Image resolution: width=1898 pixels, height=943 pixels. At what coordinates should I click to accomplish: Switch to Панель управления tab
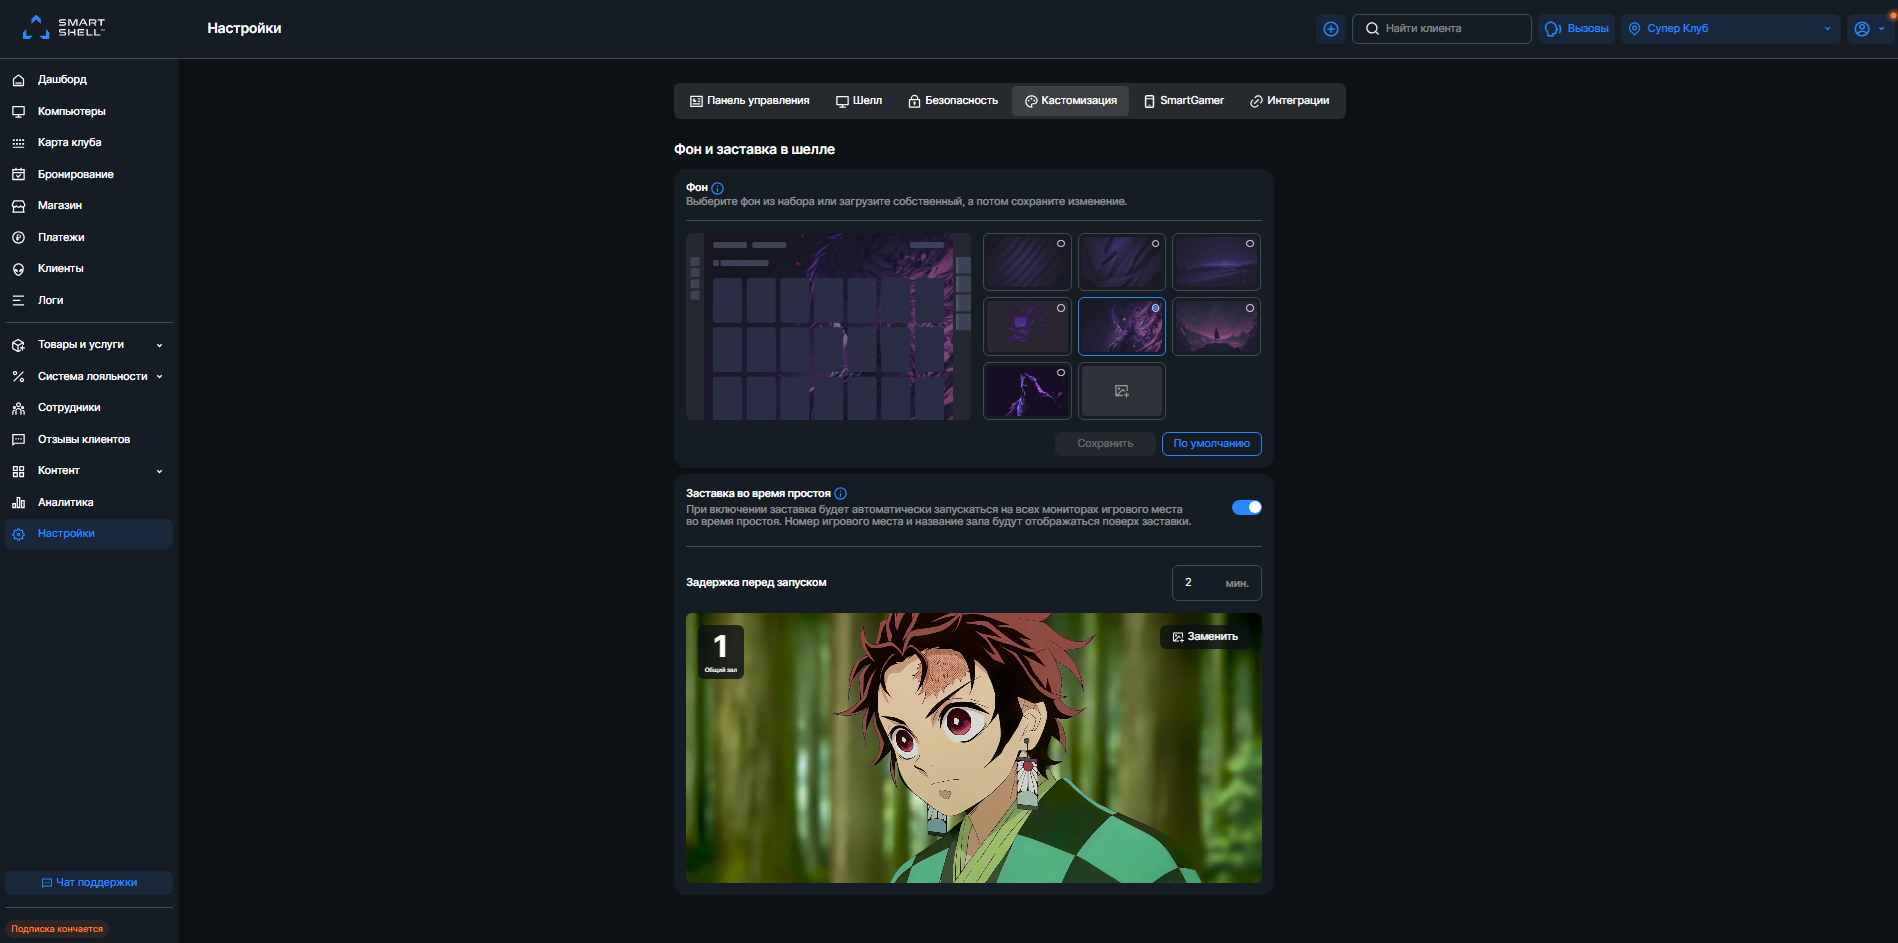pyautogui.click(x=750, y=101)
